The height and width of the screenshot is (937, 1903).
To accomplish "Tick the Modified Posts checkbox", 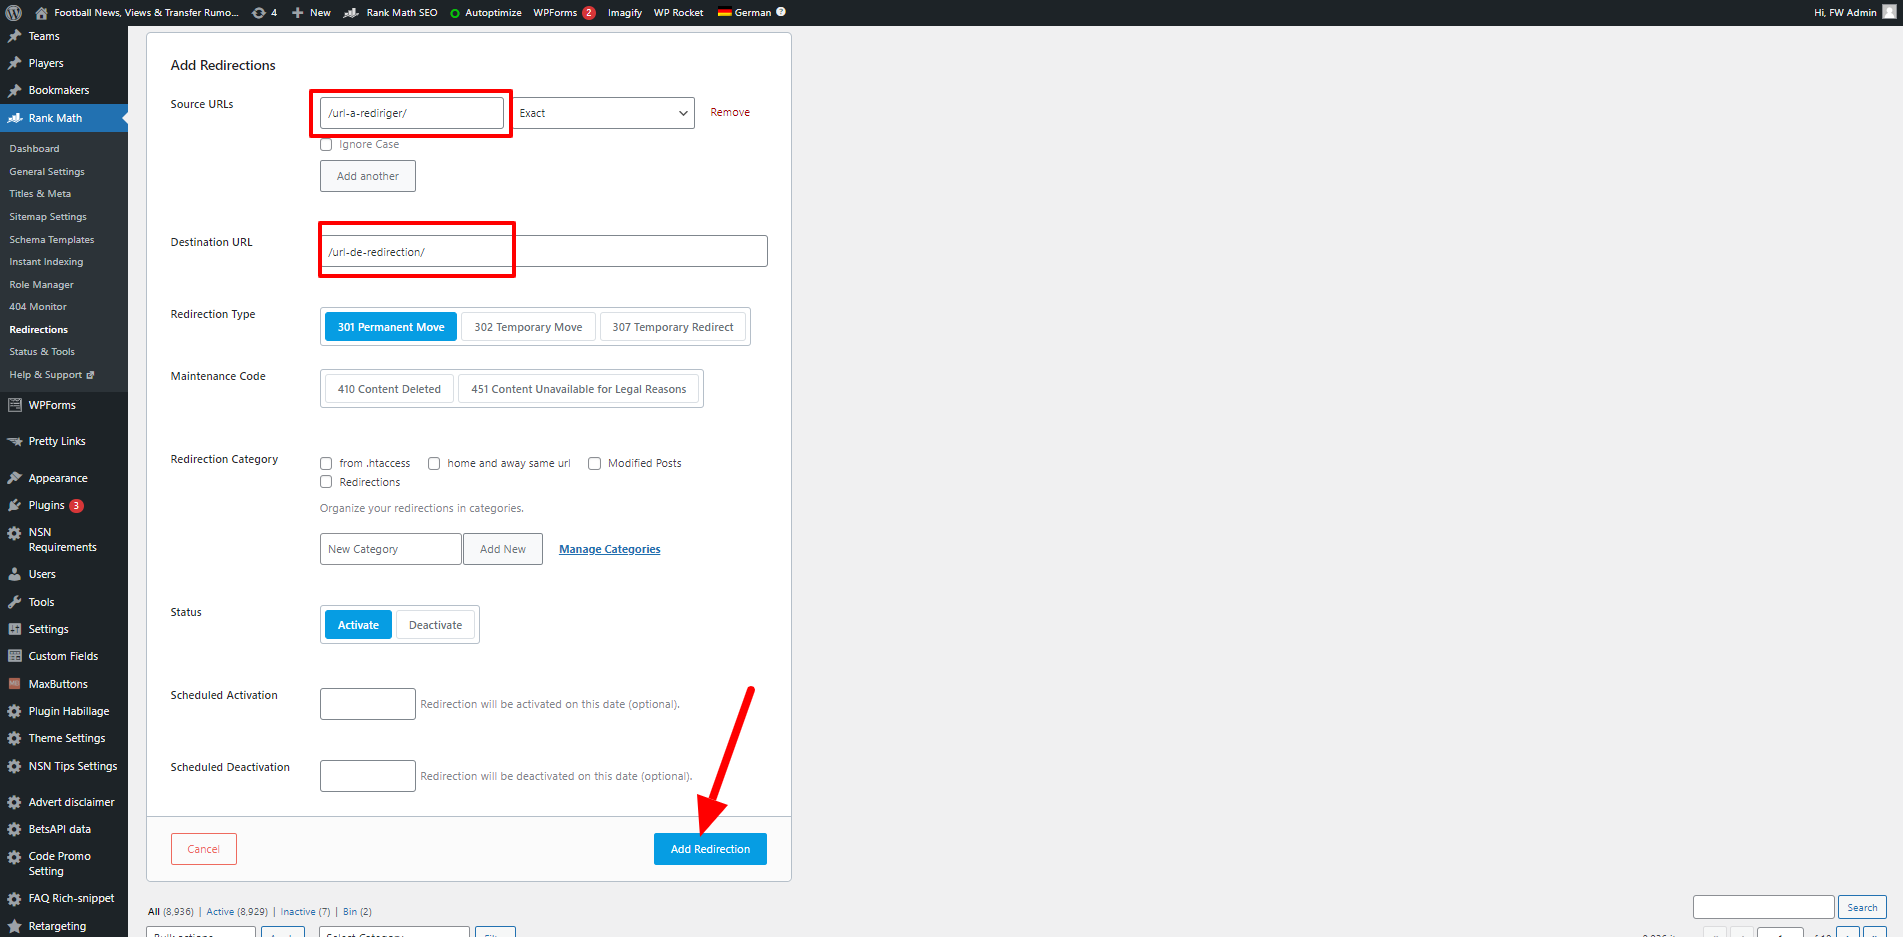I will (x=594, y=464).
